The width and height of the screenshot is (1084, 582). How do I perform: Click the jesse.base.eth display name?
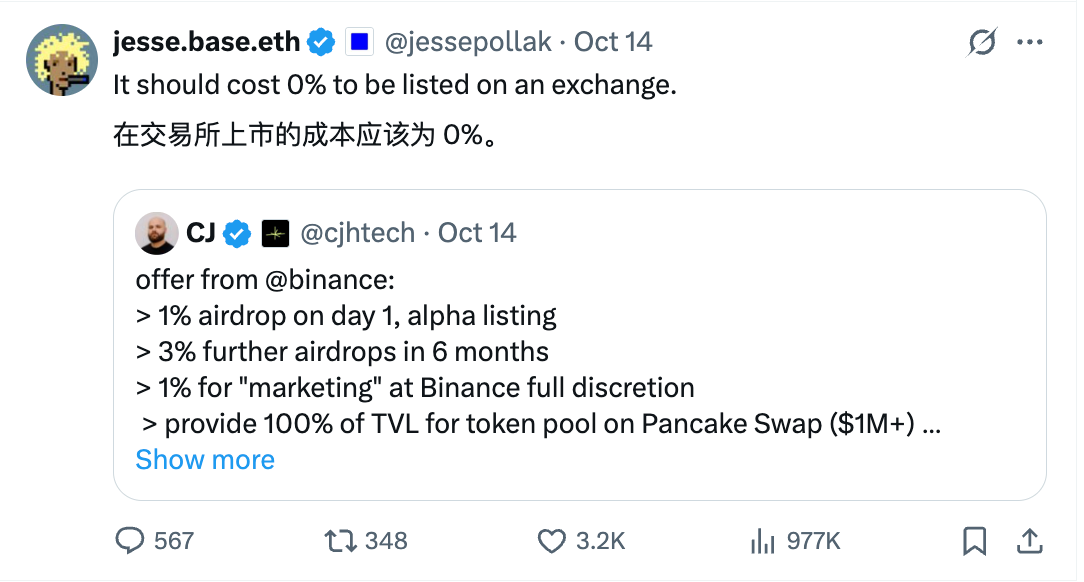(206, 42)
